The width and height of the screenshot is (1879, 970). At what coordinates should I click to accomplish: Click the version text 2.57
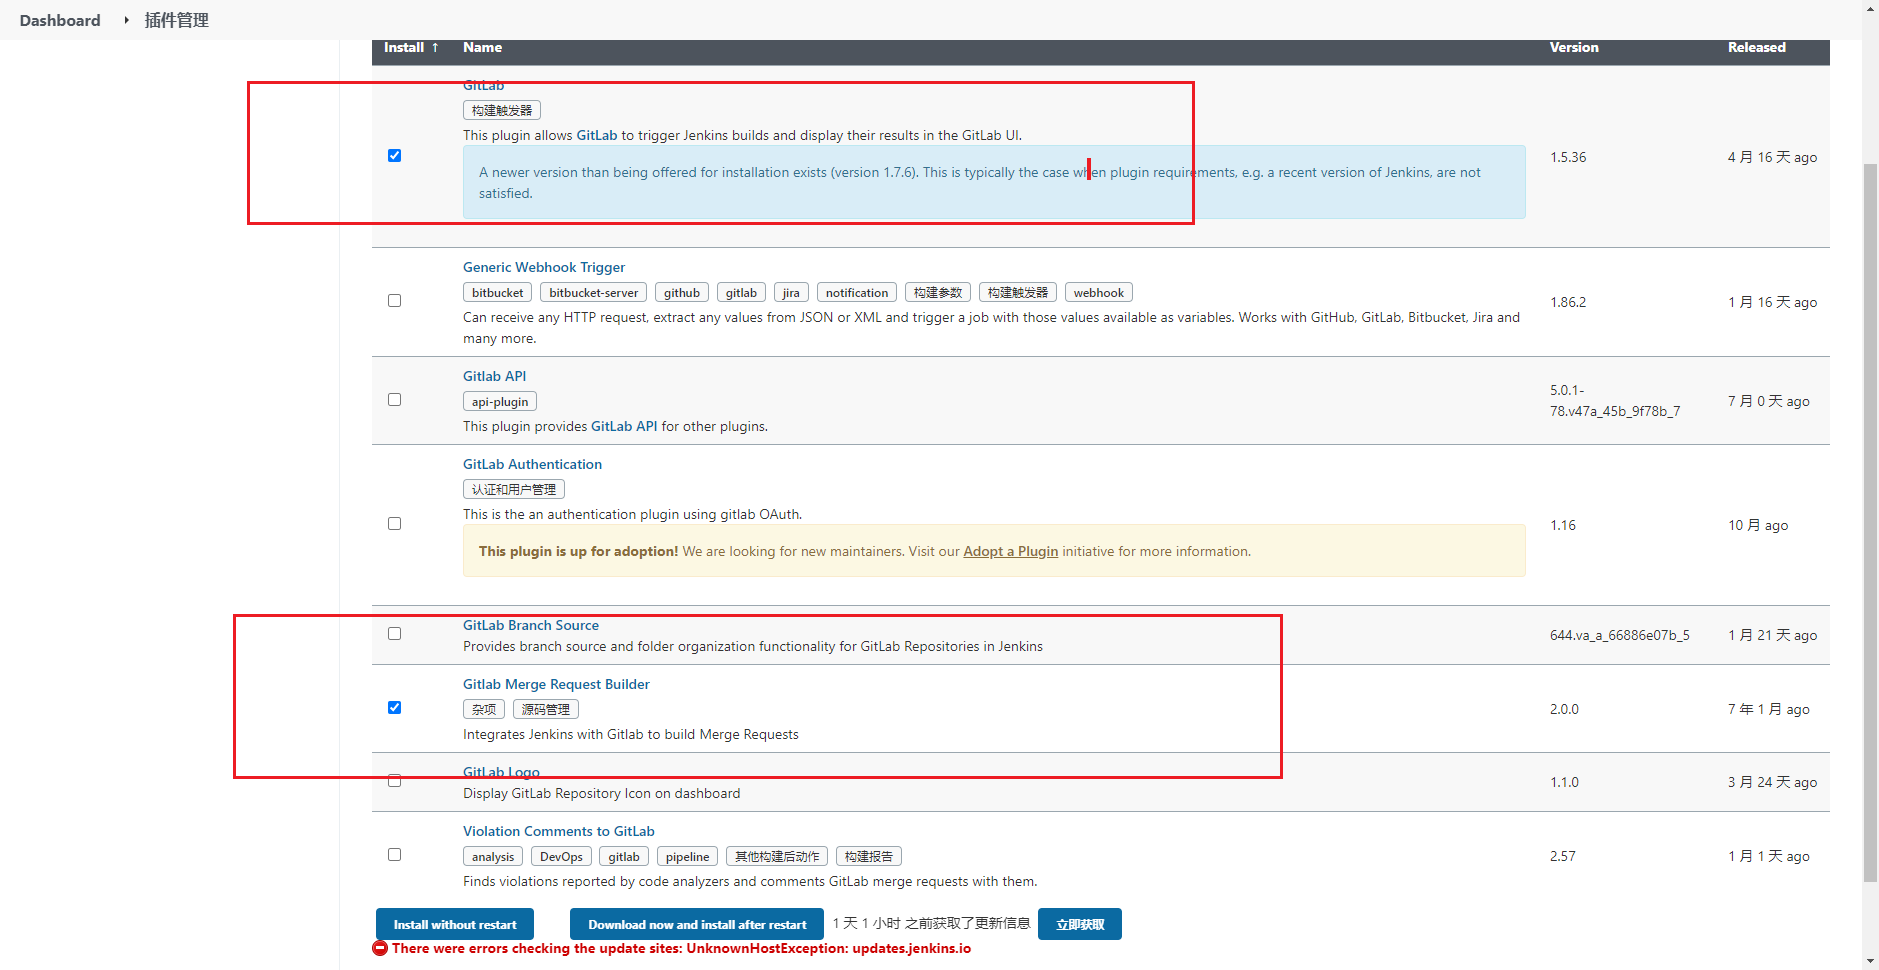click(x=1562, y=856)
